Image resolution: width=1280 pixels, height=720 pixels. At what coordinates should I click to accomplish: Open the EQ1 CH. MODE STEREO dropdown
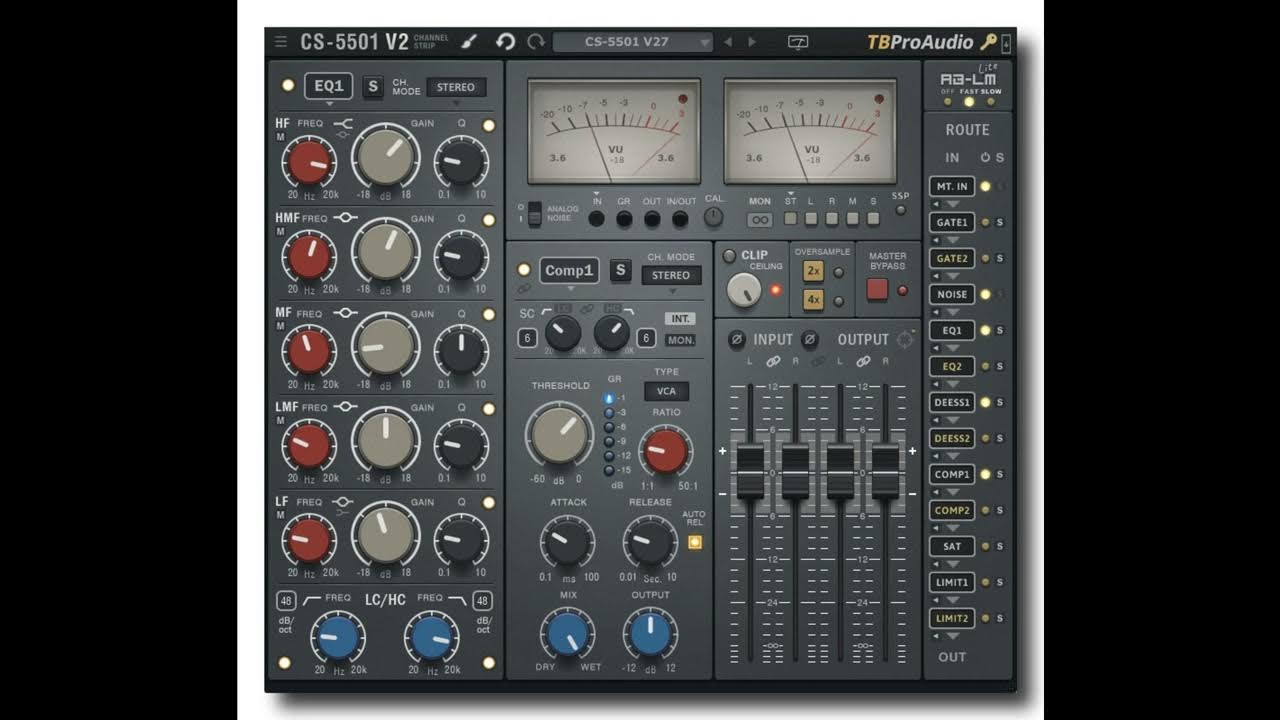(x=456, y=87)
